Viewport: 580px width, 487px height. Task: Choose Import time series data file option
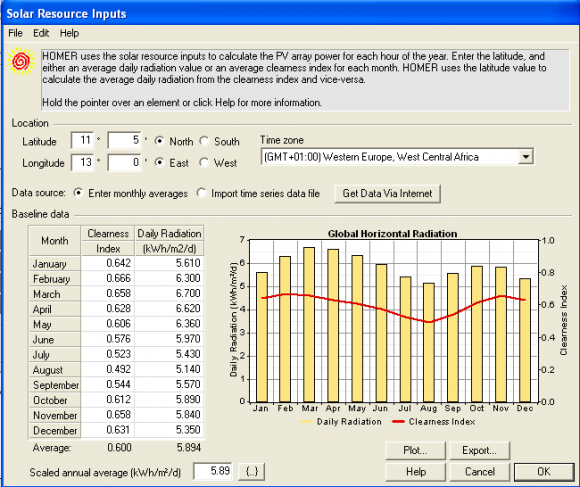[201, 193]
